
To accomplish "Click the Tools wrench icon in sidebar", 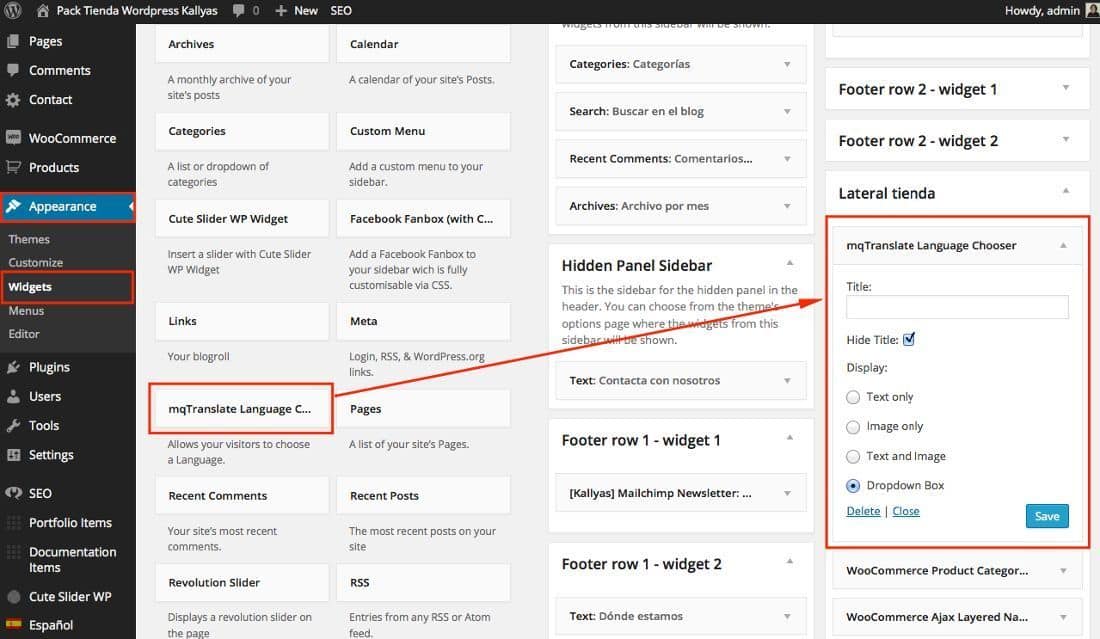I will (x=13, y=426).
